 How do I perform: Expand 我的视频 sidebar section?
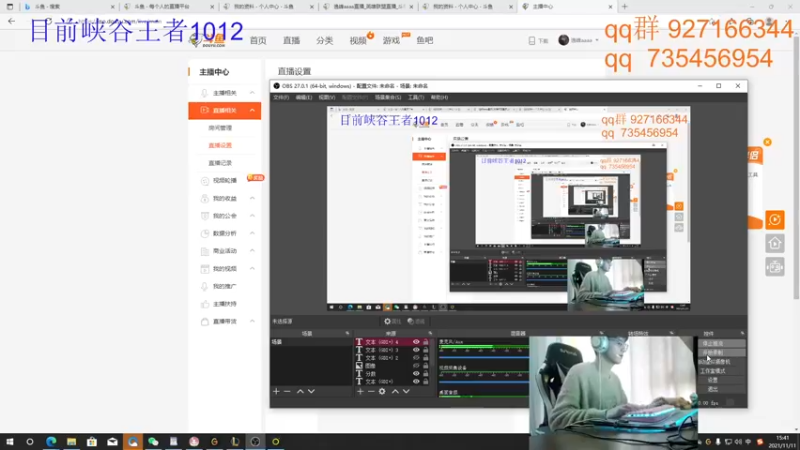pyautogui.click(x=252, y=268)
